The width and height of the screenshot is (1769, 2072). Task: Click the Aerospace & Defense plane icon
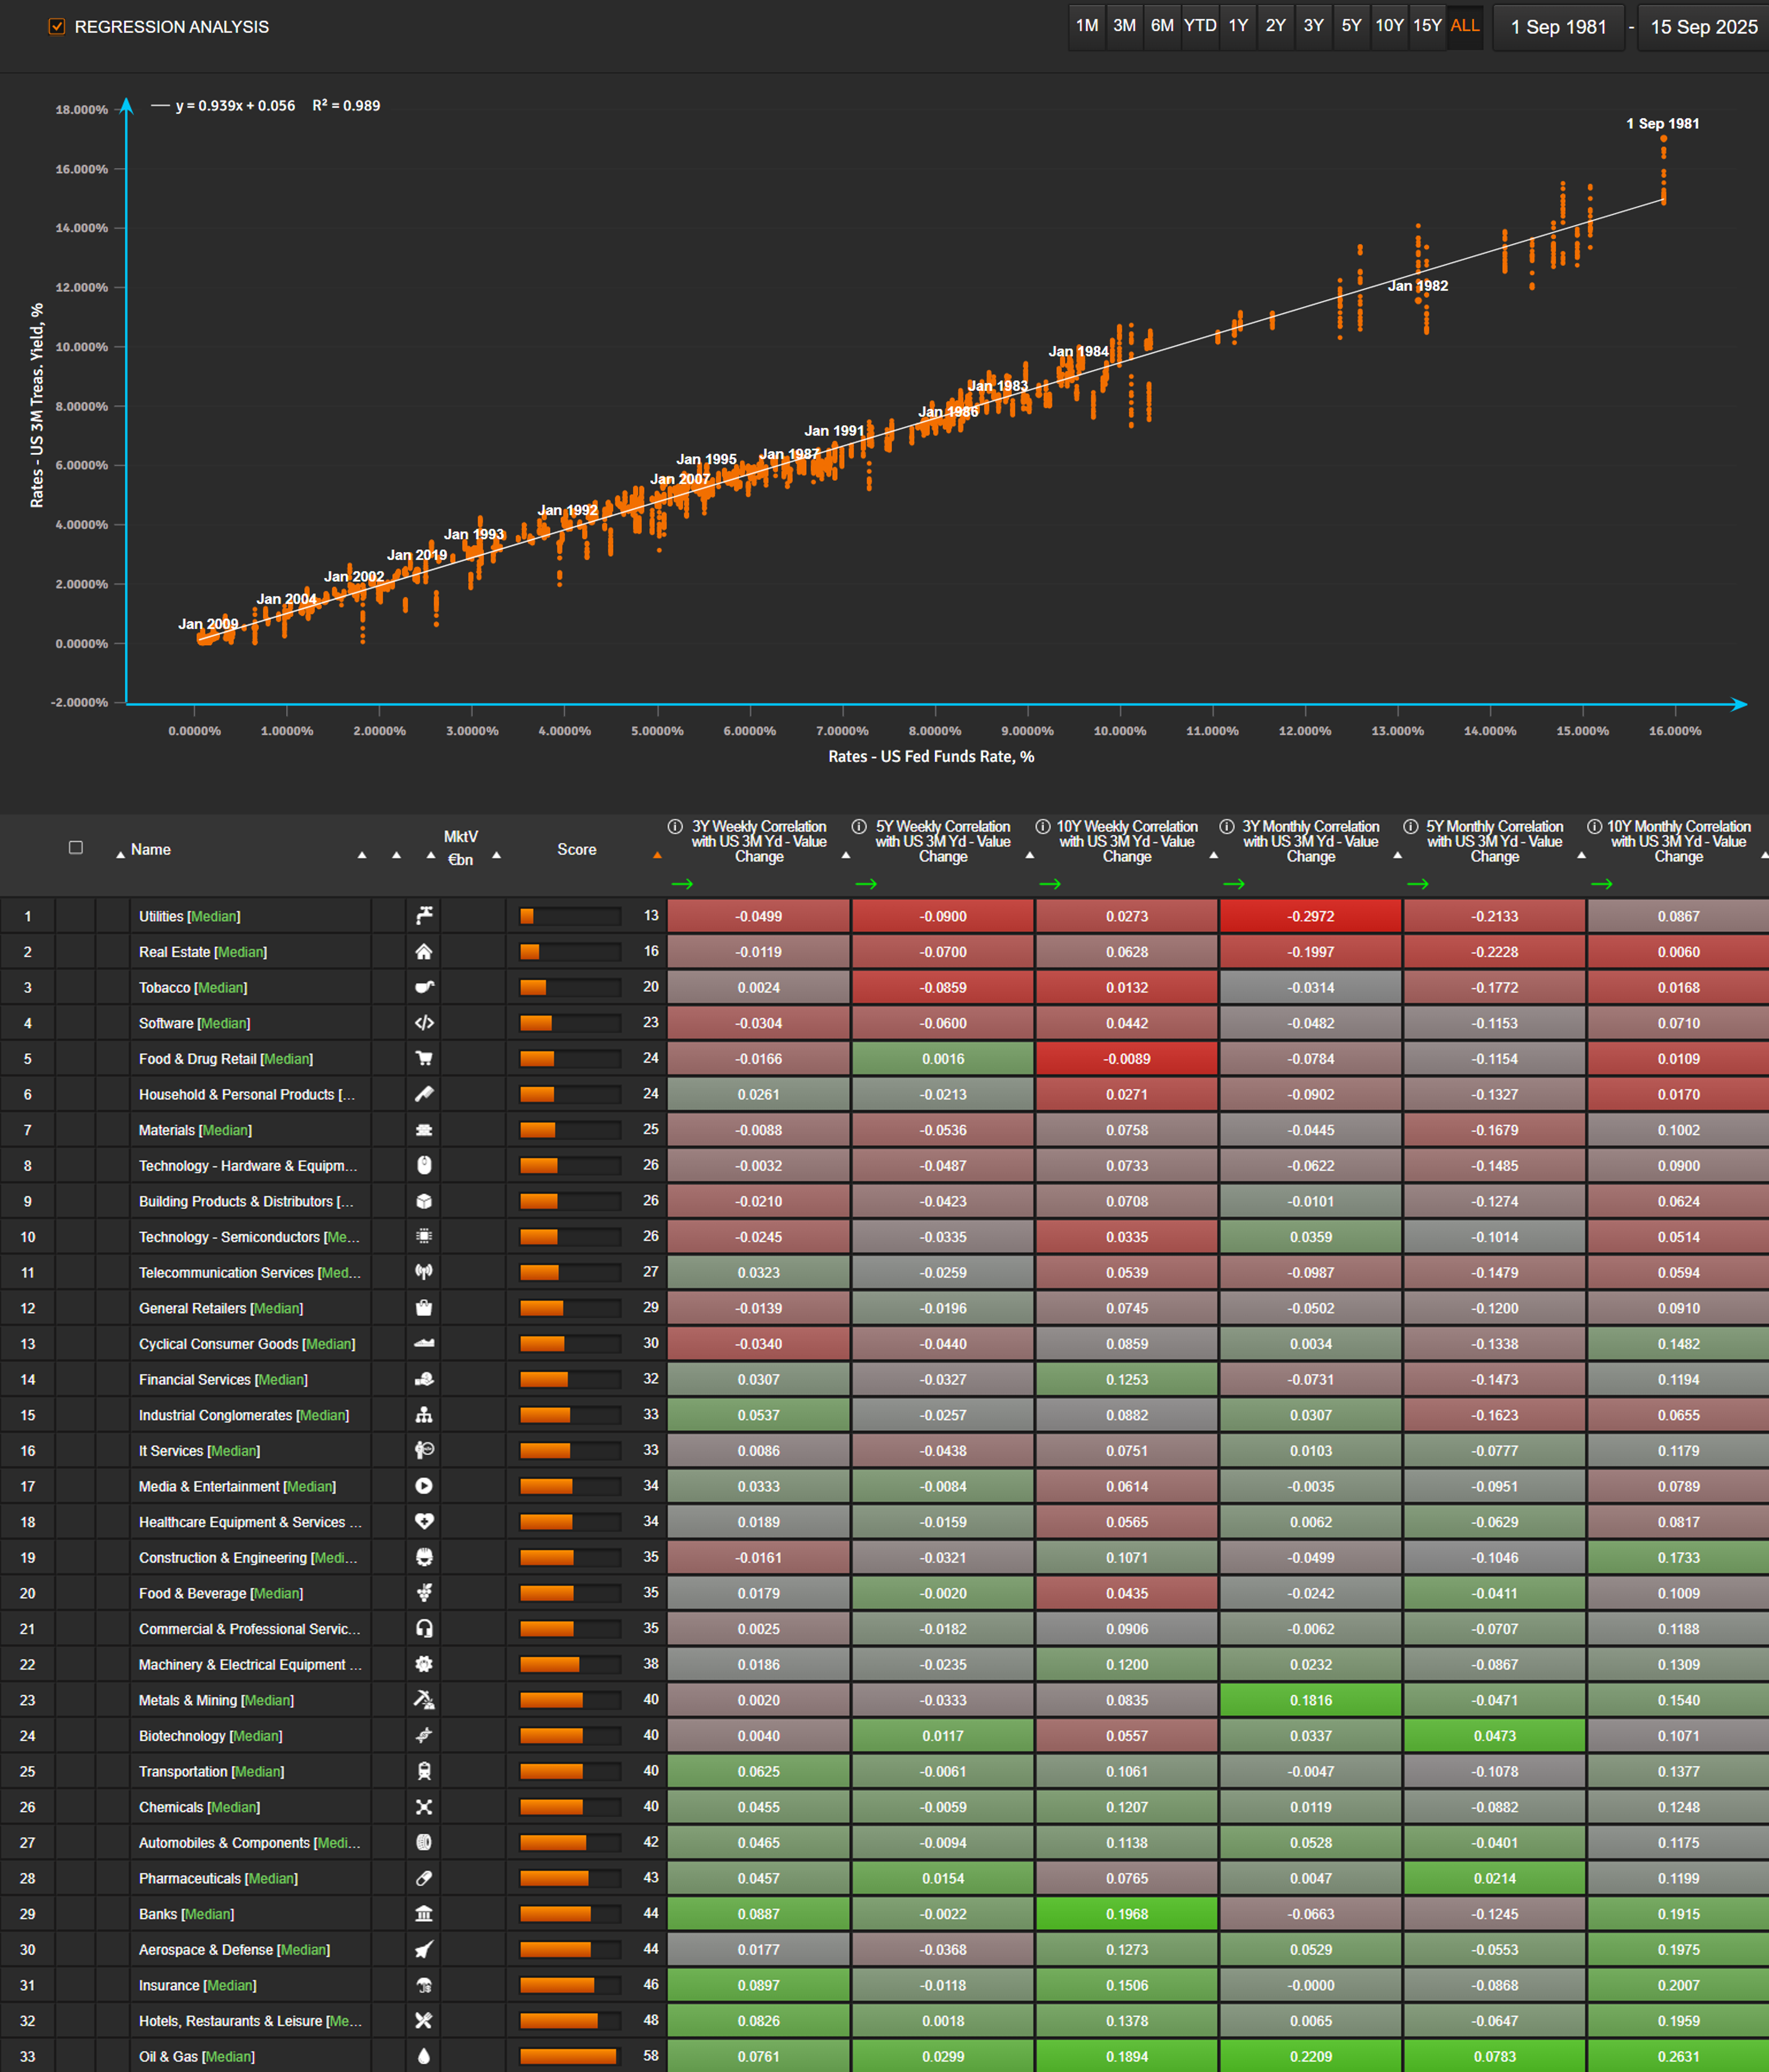[424, 1950]
